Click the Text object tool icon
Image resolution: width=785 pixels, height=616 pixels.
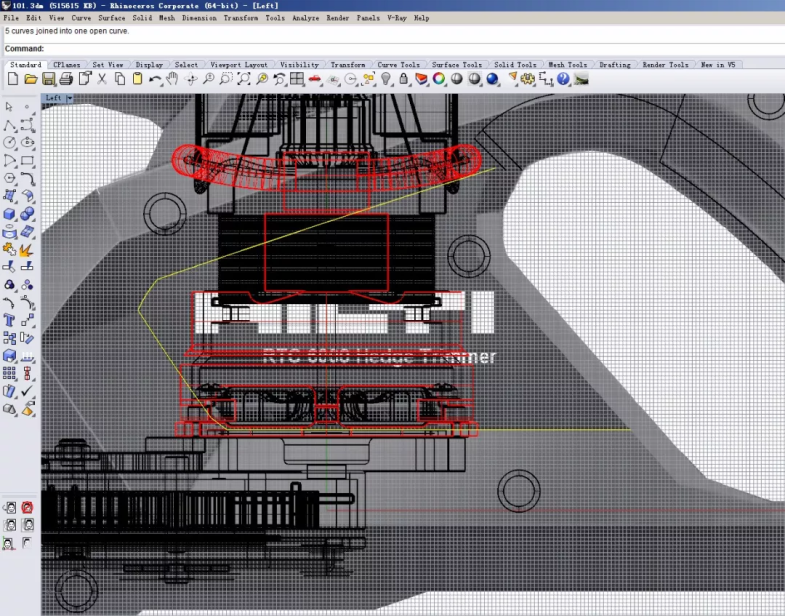10,320
